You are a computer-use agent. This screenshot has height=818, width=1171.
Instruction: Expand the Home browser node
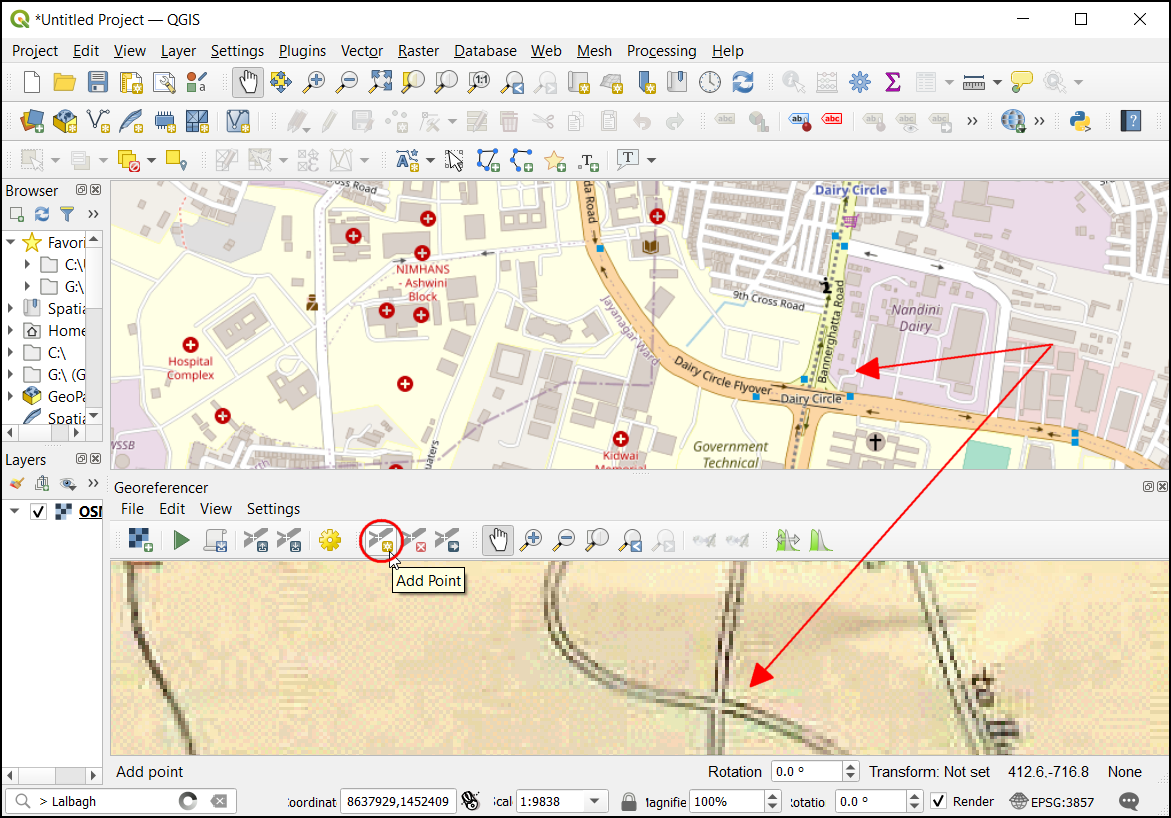(x=10, y=330)
